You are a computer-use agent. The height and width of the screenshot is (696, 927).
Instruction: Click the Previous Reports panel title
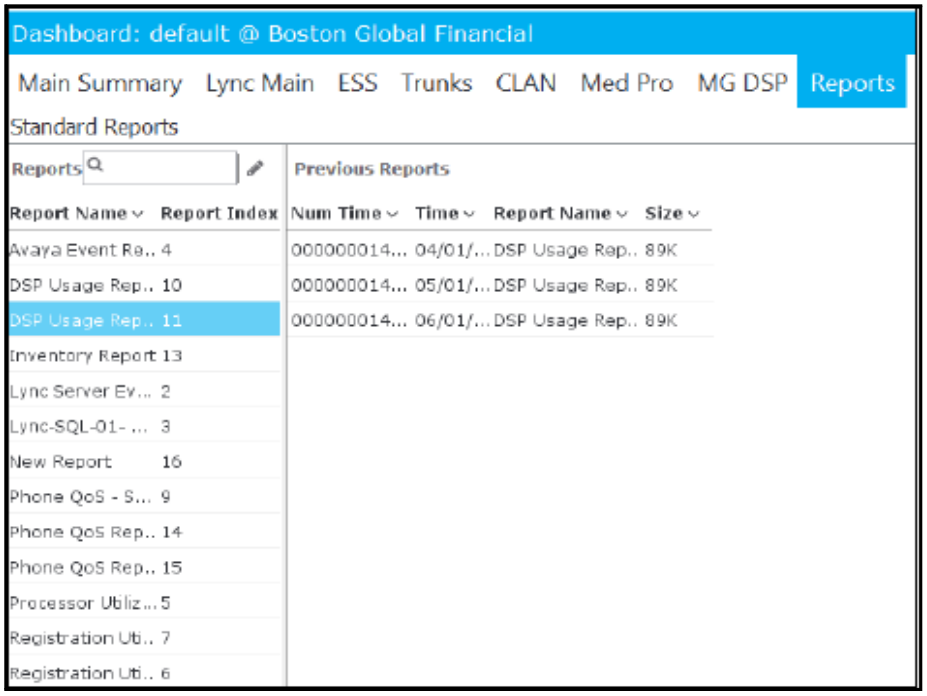pyautogui.click(x=372, y=169)
